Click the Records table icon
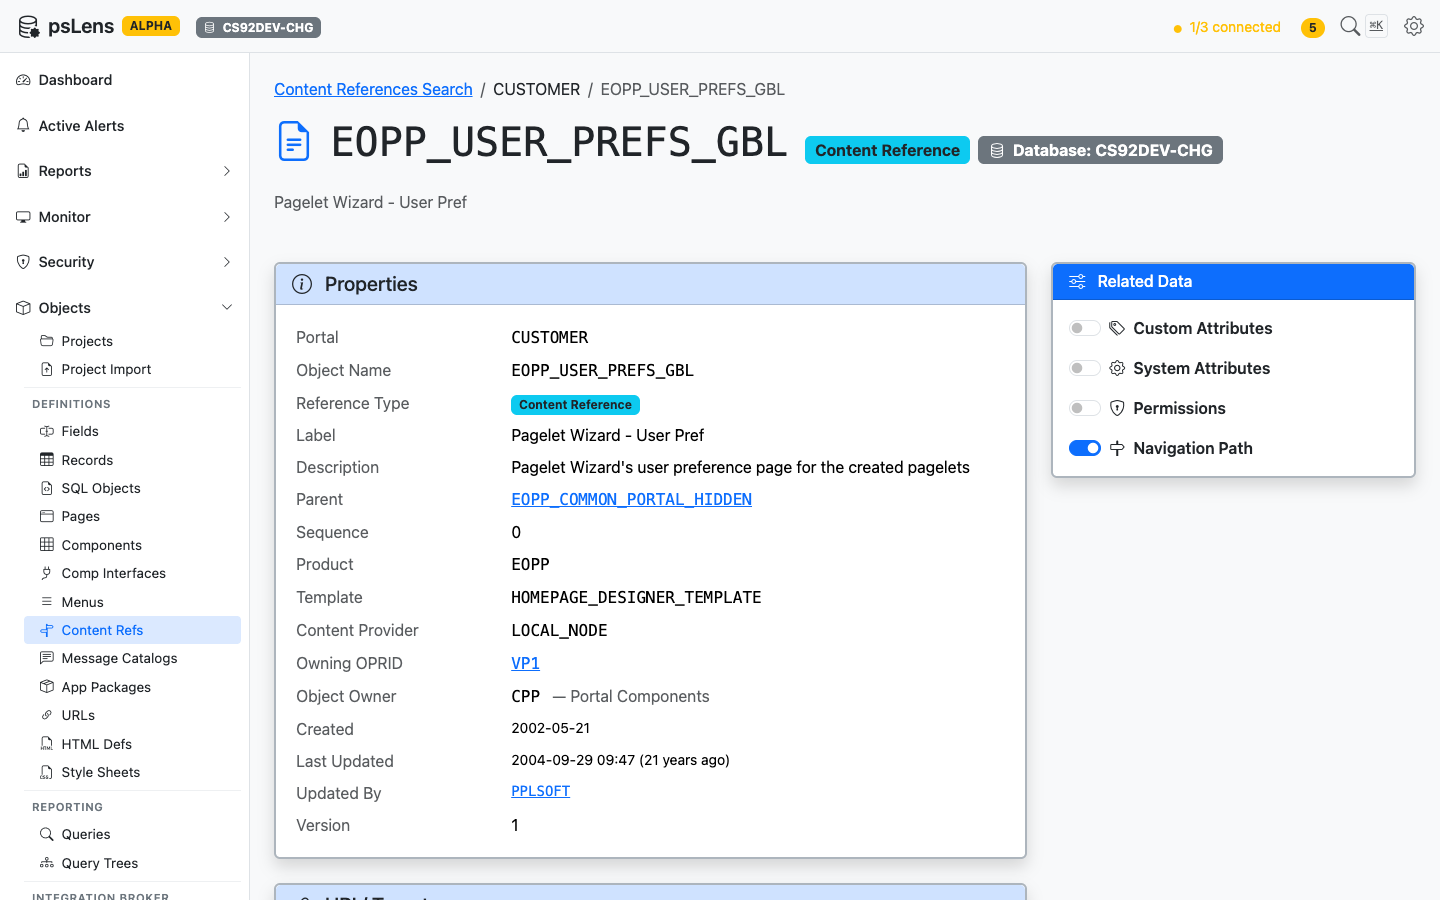 [47, 460]
